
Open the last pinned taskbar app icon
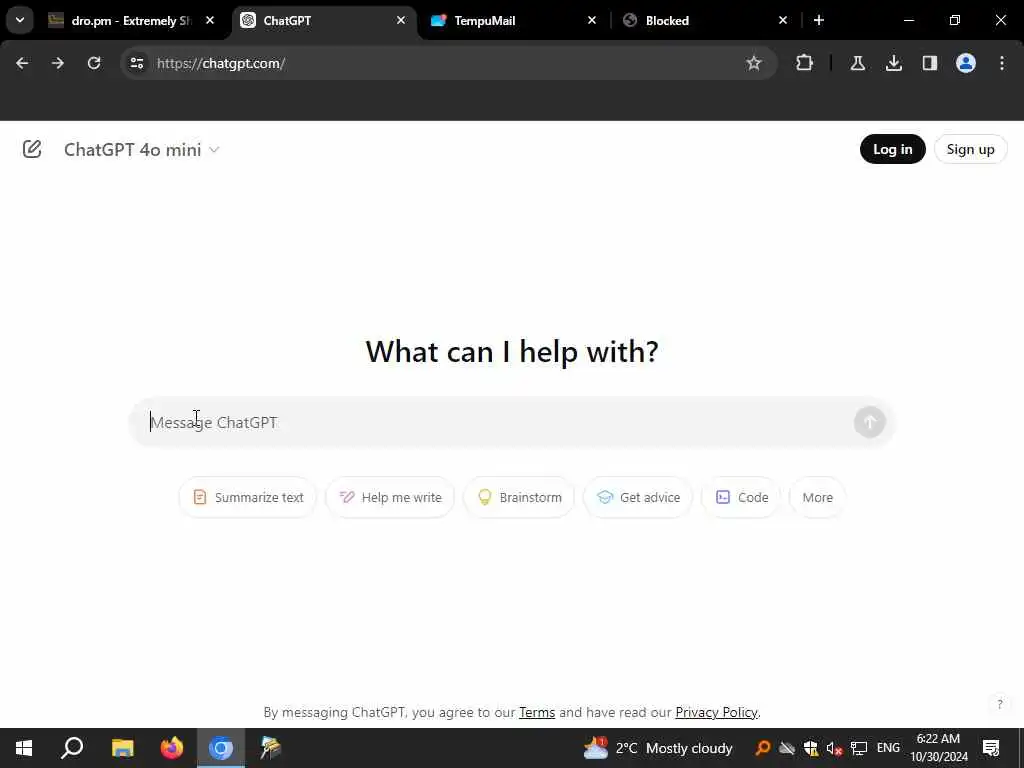(x=270, y=748)
